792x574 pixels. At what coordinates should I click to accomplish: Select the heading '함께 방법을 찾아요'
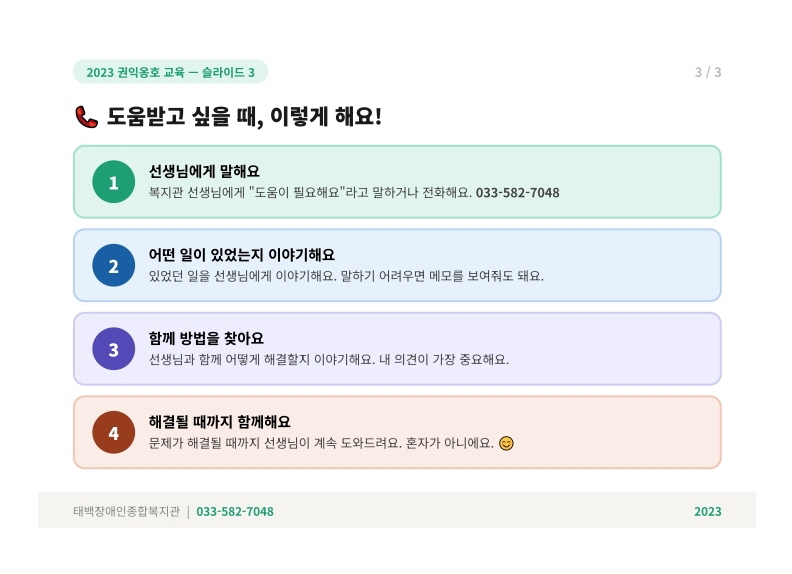(x=206, y=338)
